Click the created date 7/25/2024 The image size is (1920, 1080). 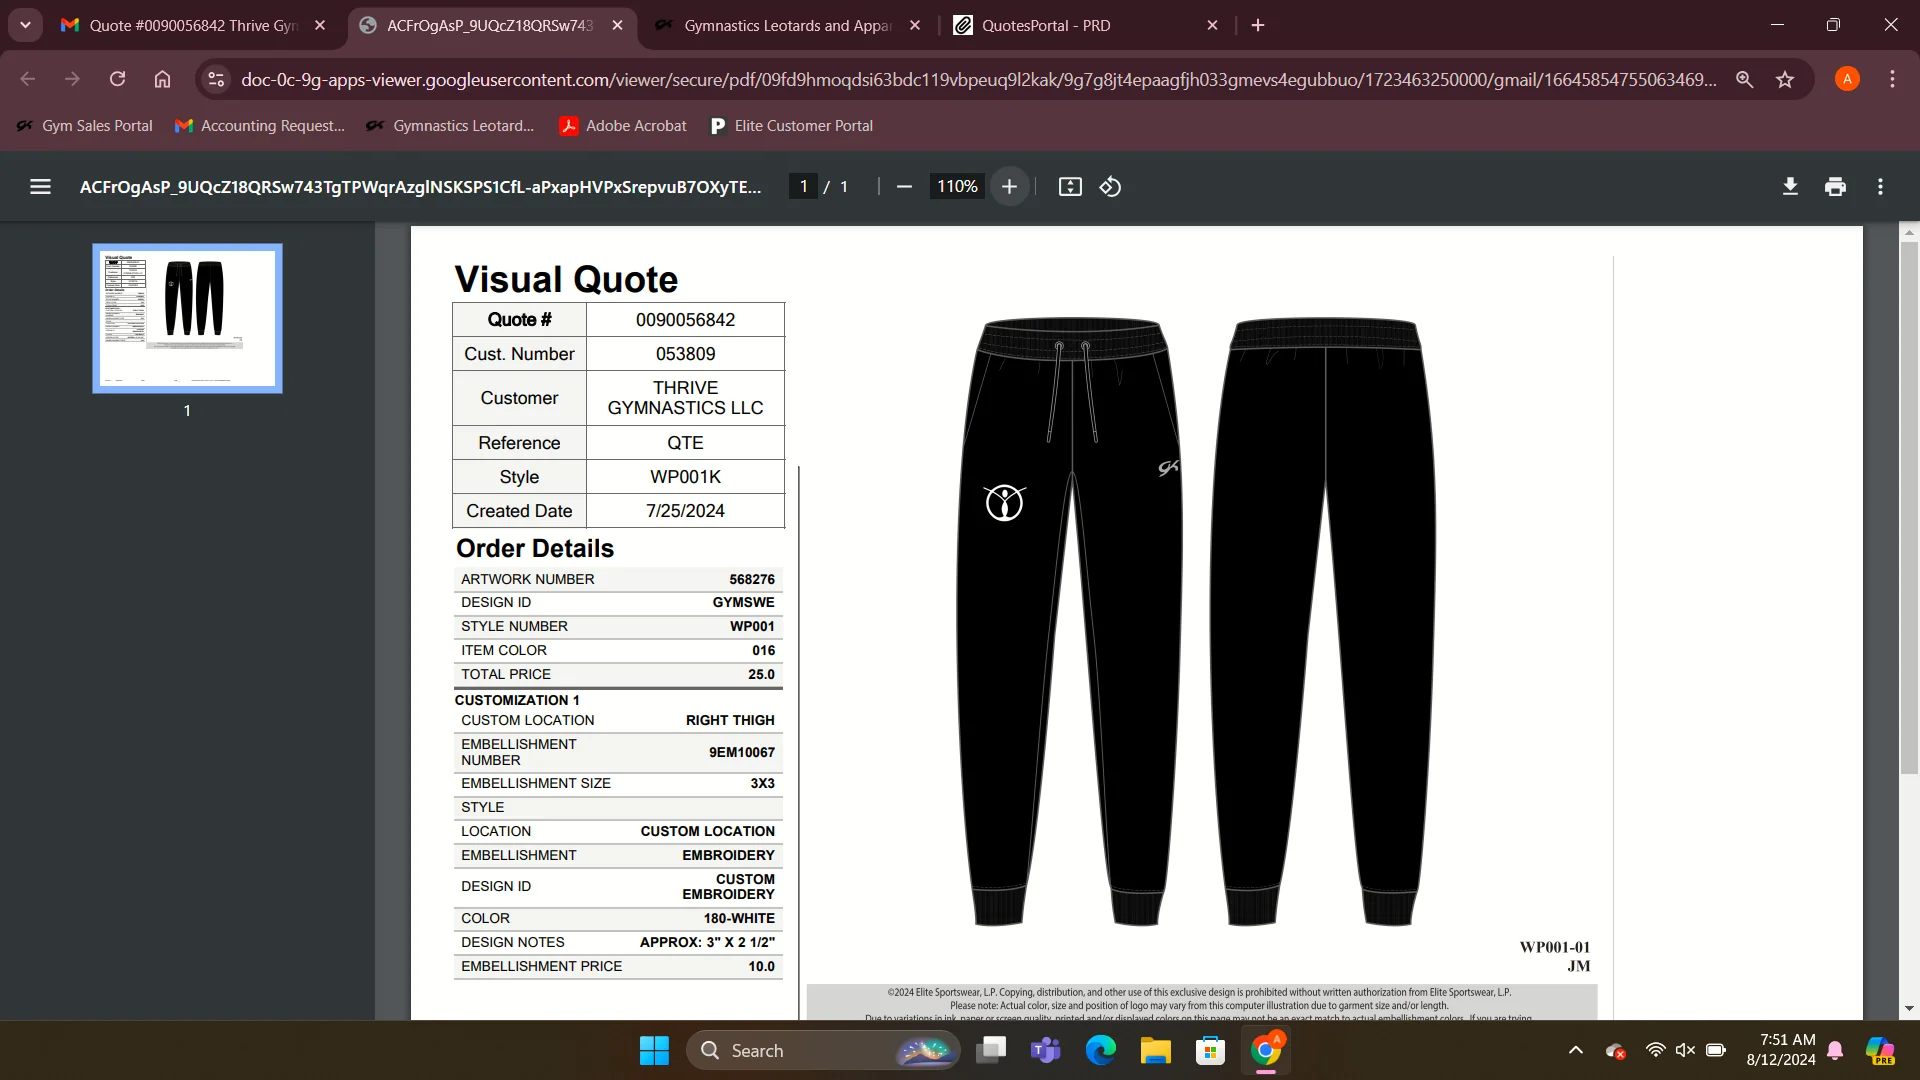coord(685,511)
